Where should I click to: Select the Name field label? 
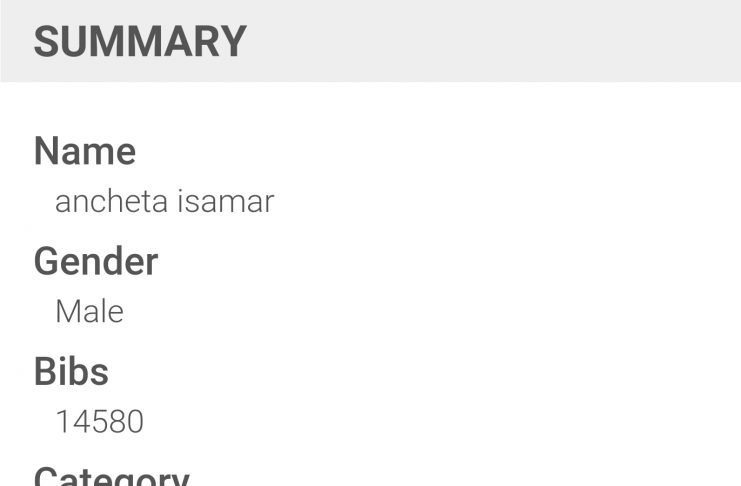85,151
